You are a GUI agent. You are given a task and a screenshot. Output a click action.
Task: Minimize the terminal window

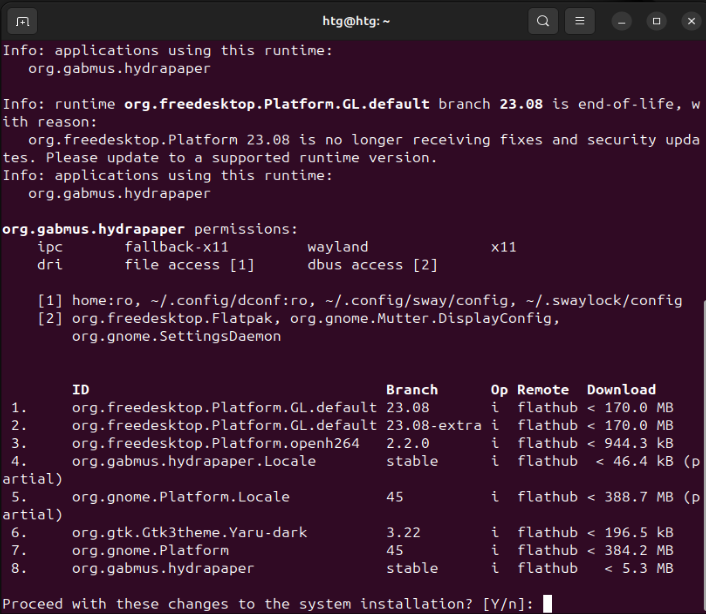(x=622, y=21)
